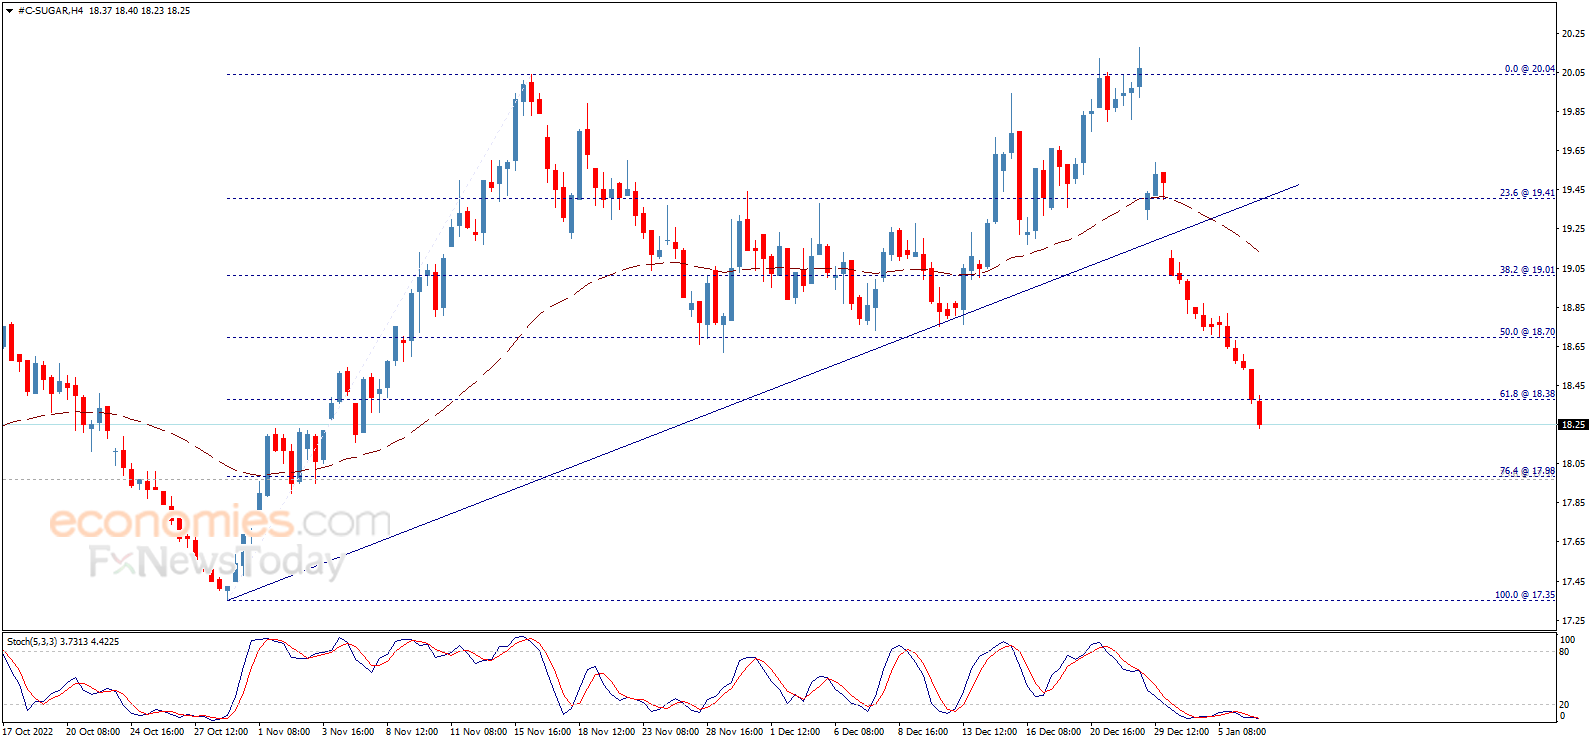Click the 17 Oct 2022 date label
Screen dimensions: 1596x743
(28, 732)
